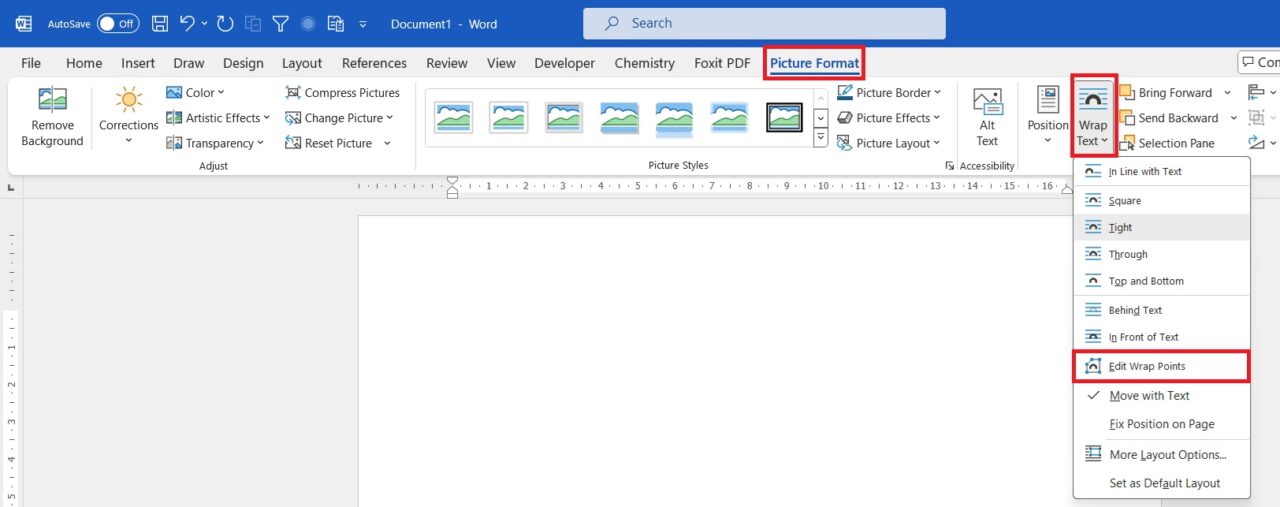This screenshot has width=1280, height=507.
Task: Switch to the Layout tab
Action: coord(301,63)
